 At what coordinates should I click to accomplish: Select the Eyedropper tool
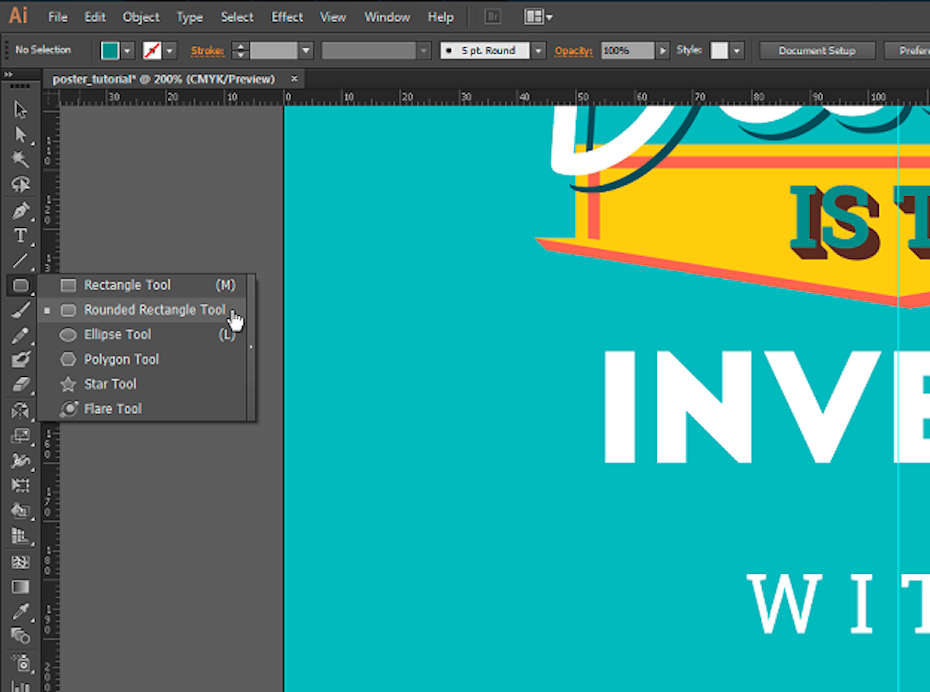[20, 611]
